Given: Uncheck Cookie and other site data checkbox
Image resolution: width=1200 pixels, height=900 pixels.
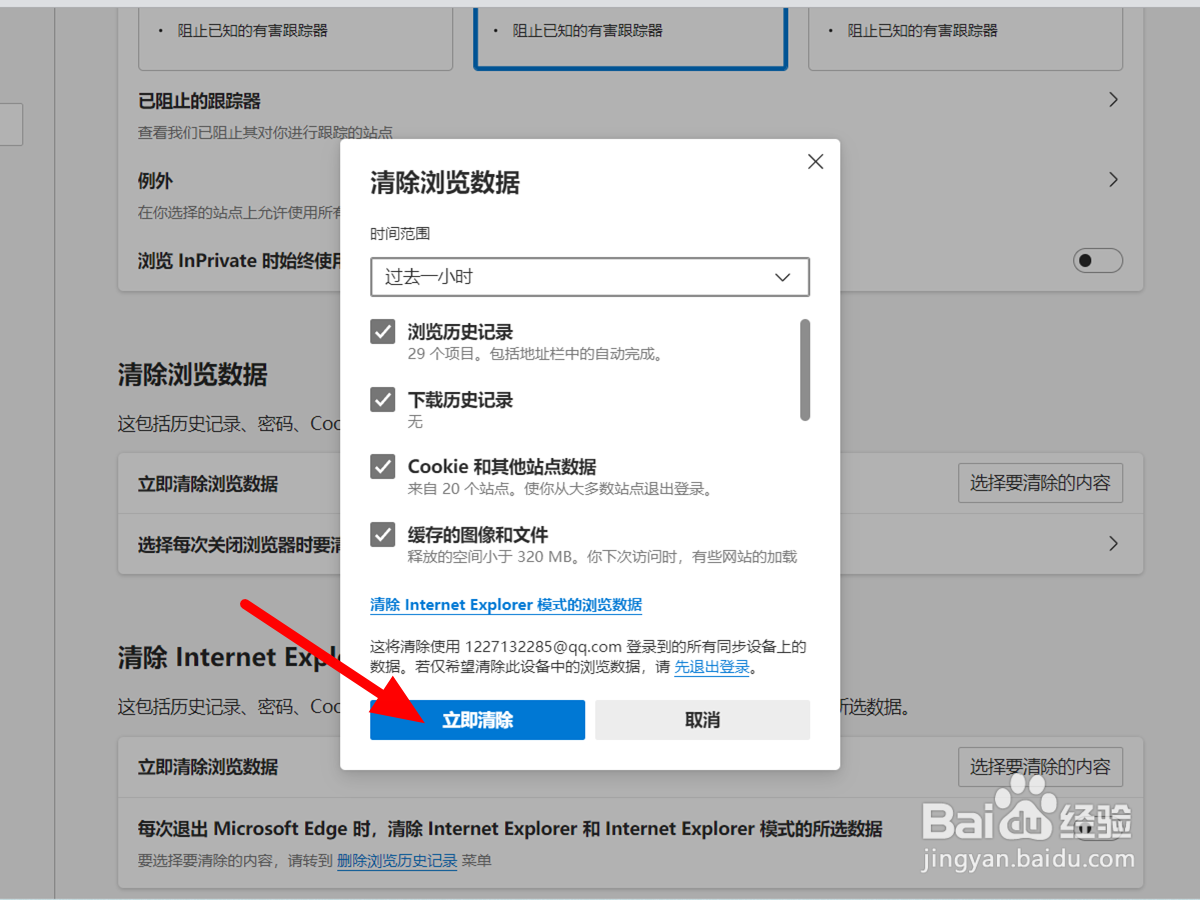Looking at the screenshot, I should pyautogui.click(x=383, y=467).
